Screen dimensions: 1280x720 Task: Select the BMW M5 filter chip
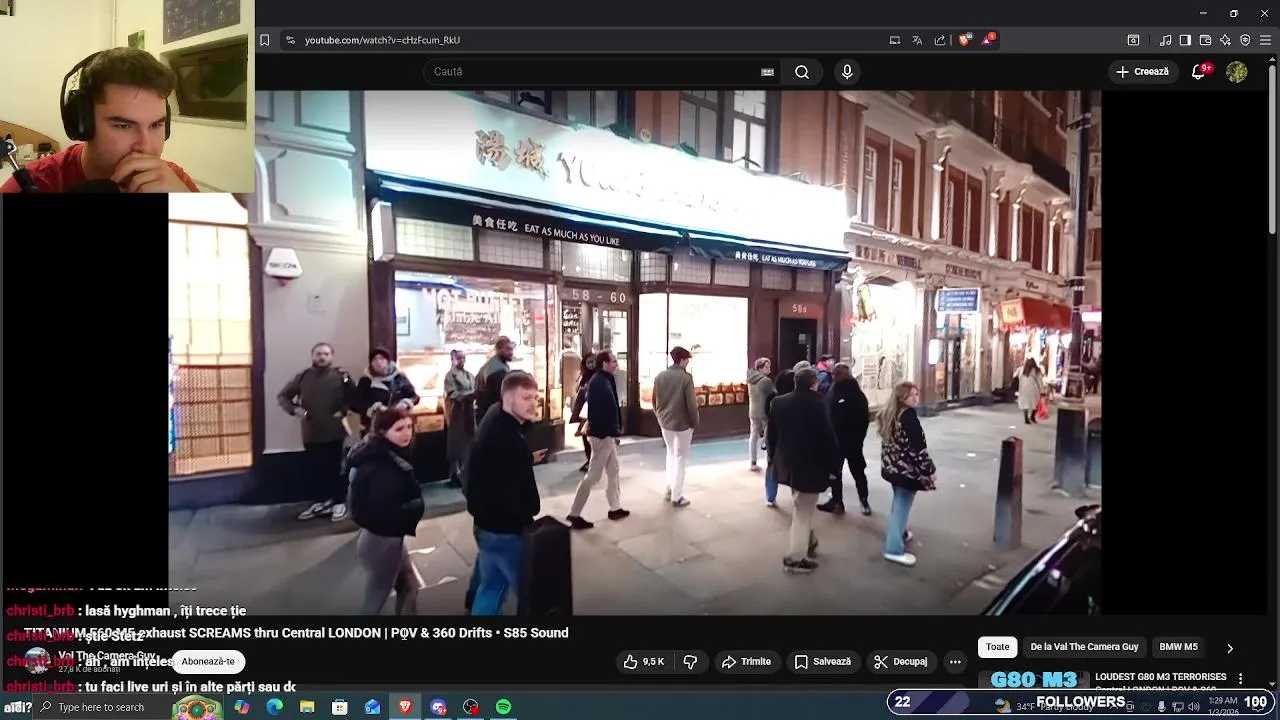pyautogui.click(x=1178, y=647)
